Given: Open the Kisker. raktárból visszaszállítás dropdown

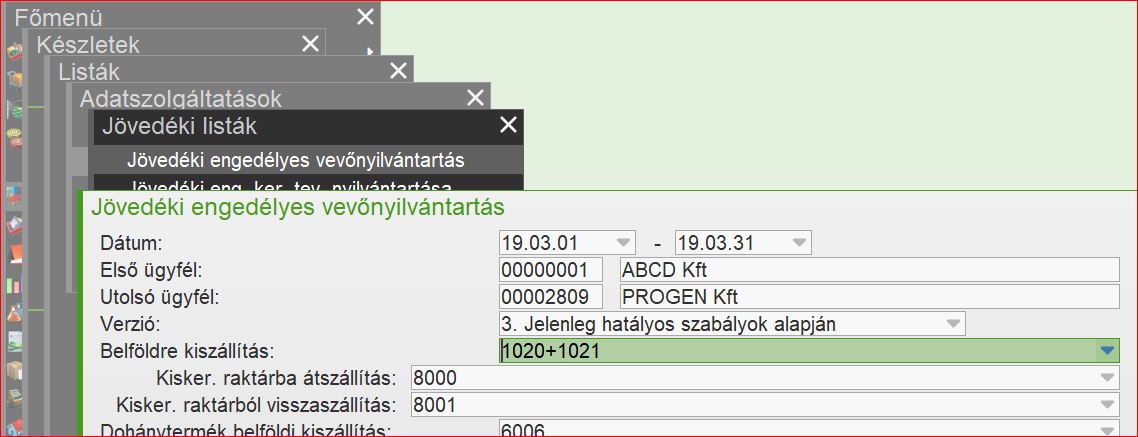Looking at the screenshot, I should (x=1107, y=404).
